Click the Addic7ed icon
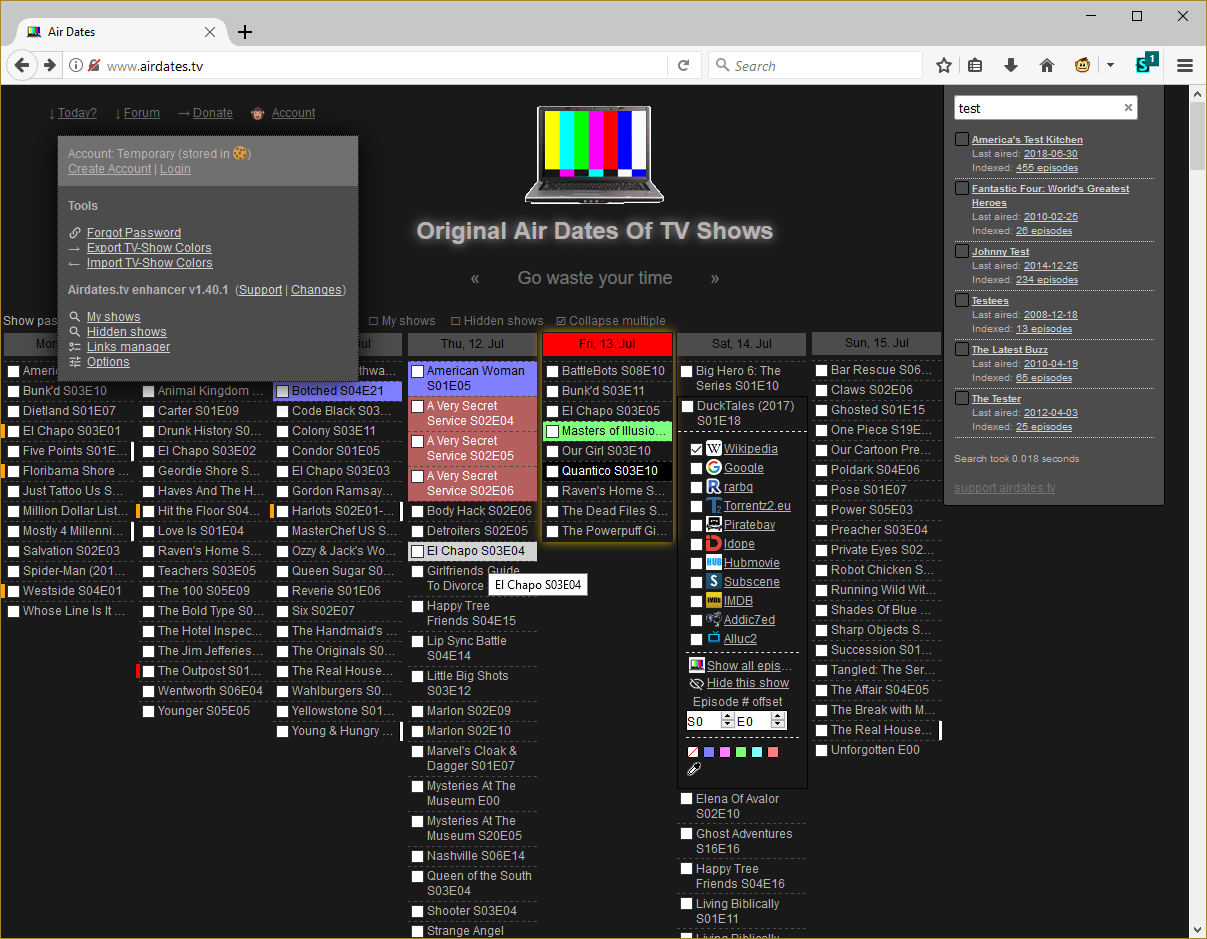 click(714, 620)
